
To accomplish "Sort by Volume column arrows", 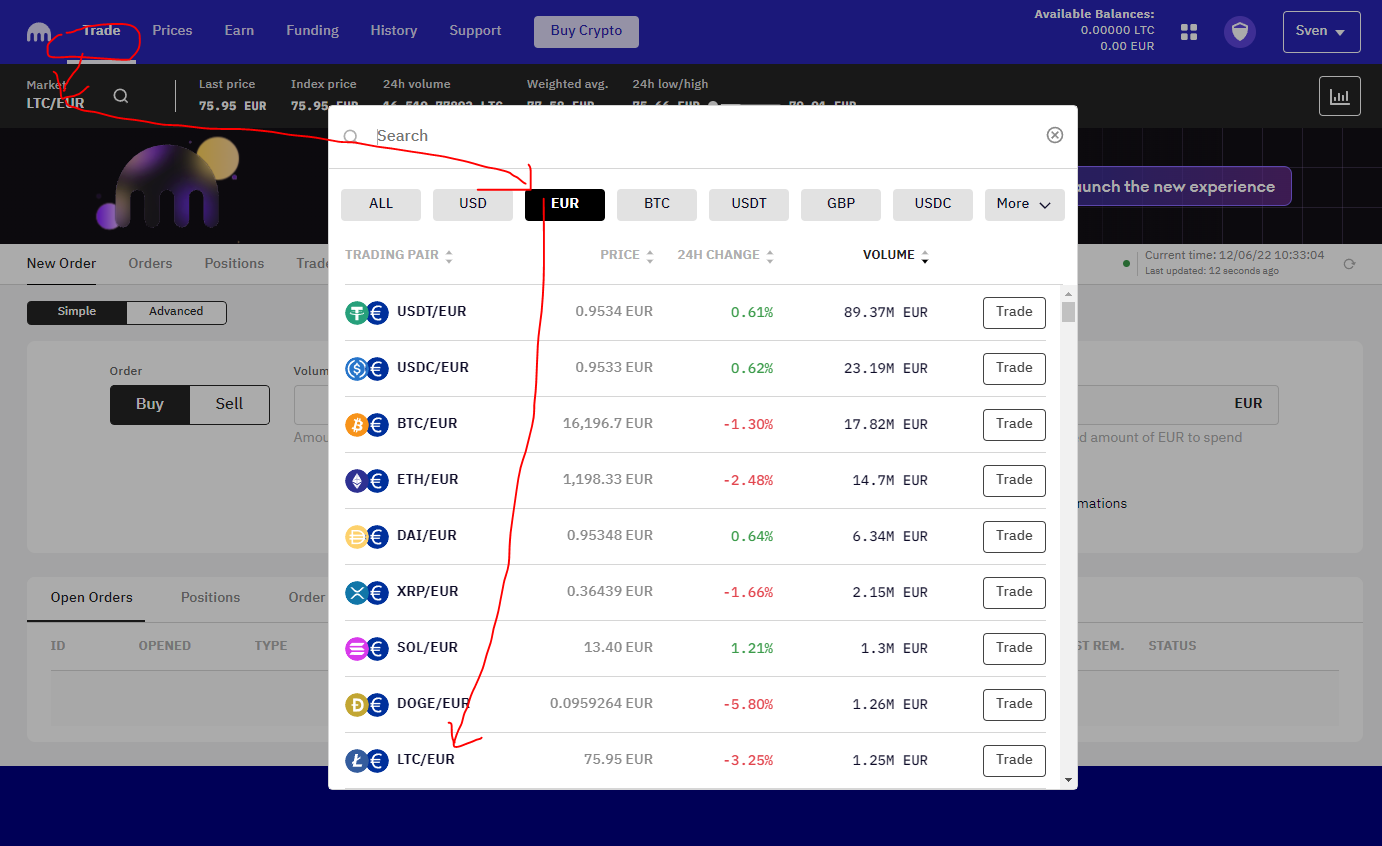I will tap(925, 256).
